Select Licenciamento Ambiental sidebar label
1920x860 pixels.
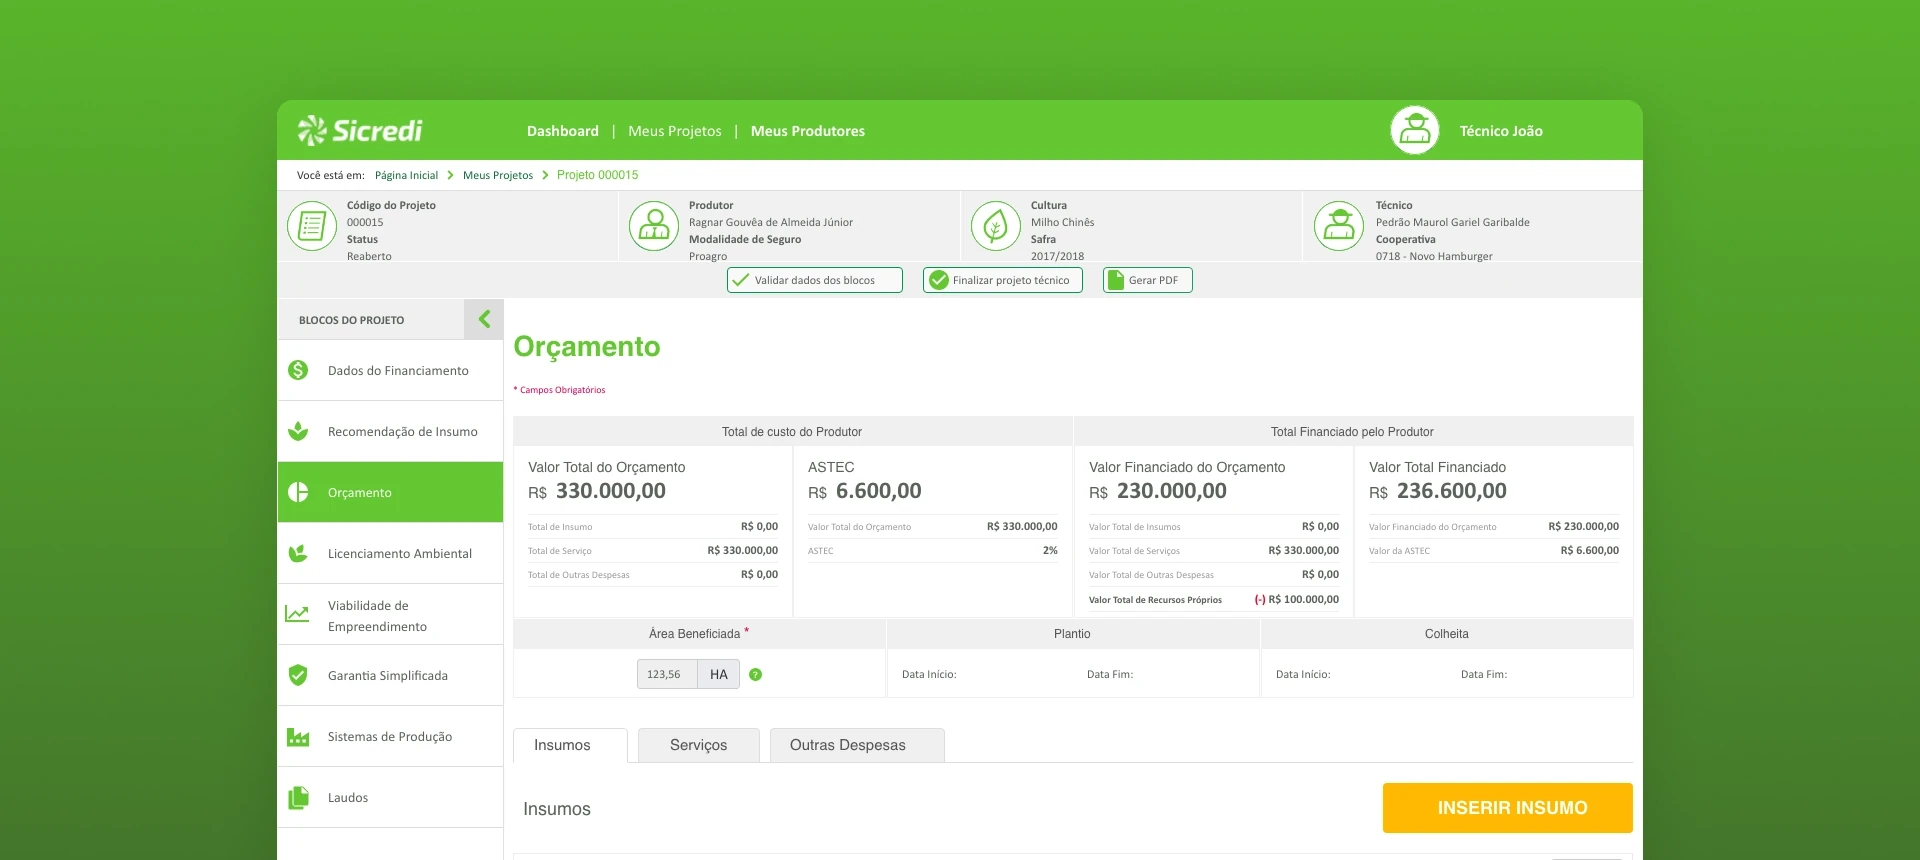[x=400, y=553]
